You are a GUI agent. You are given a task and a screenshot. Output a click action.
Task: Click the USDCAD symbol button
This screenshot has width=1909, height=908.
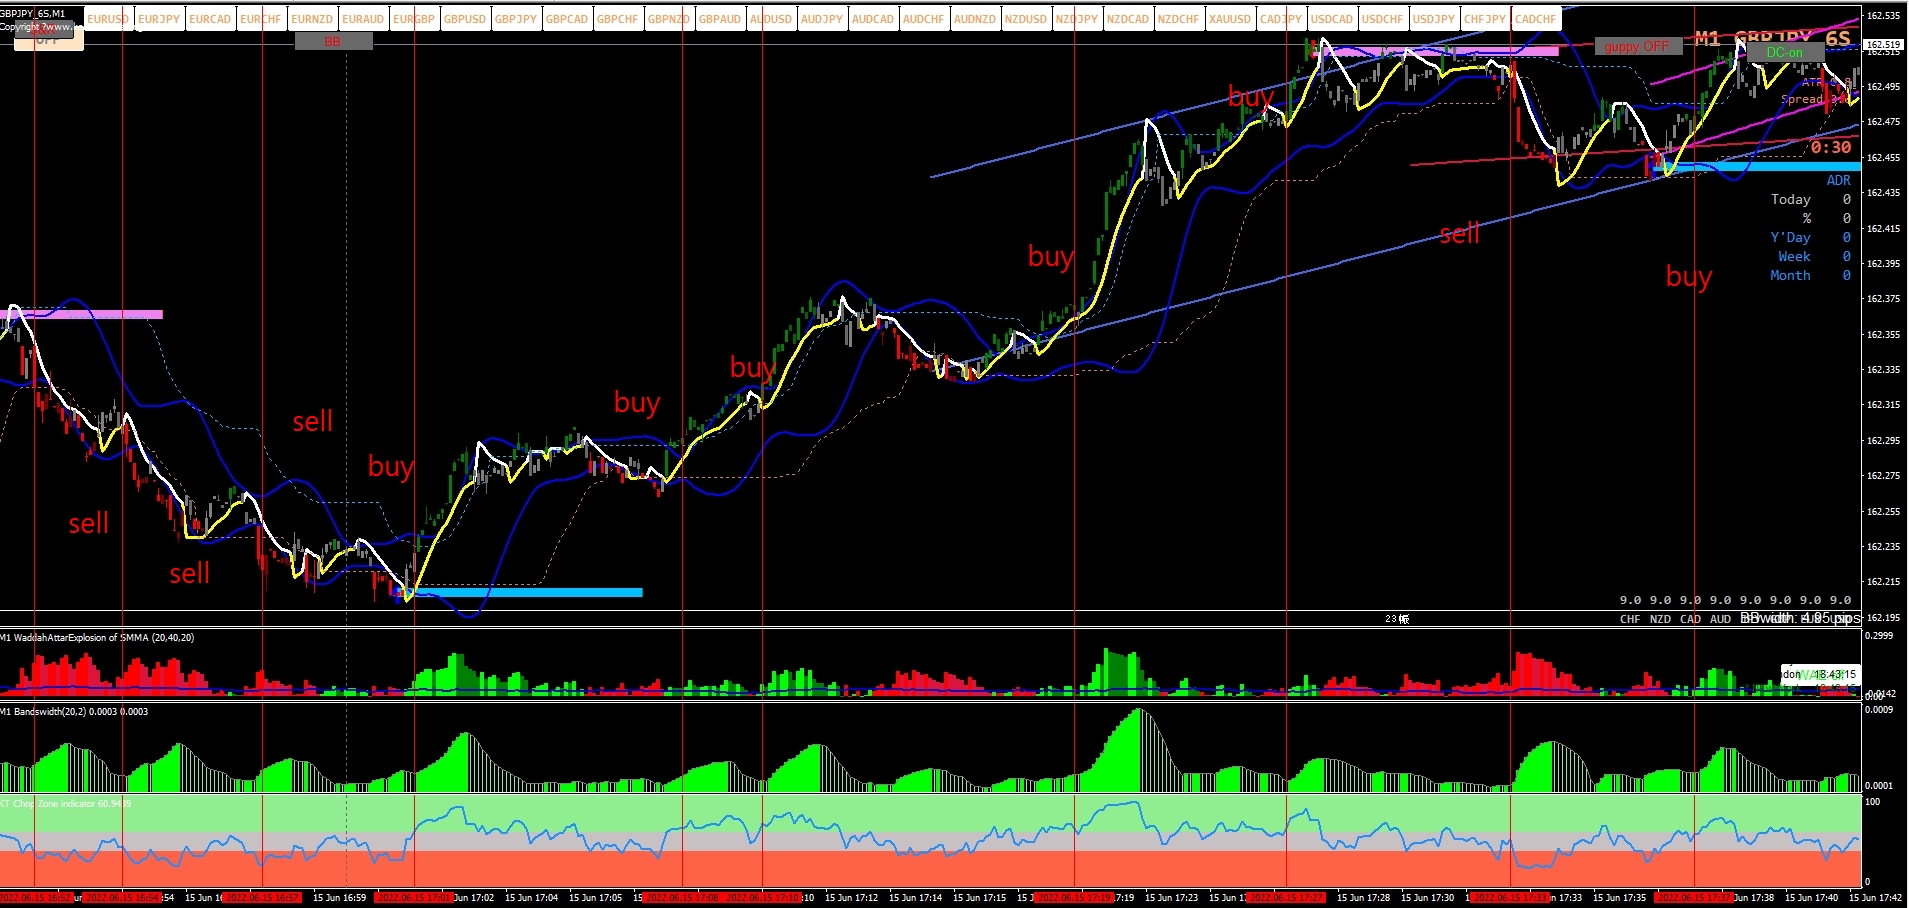point(1333,19)
